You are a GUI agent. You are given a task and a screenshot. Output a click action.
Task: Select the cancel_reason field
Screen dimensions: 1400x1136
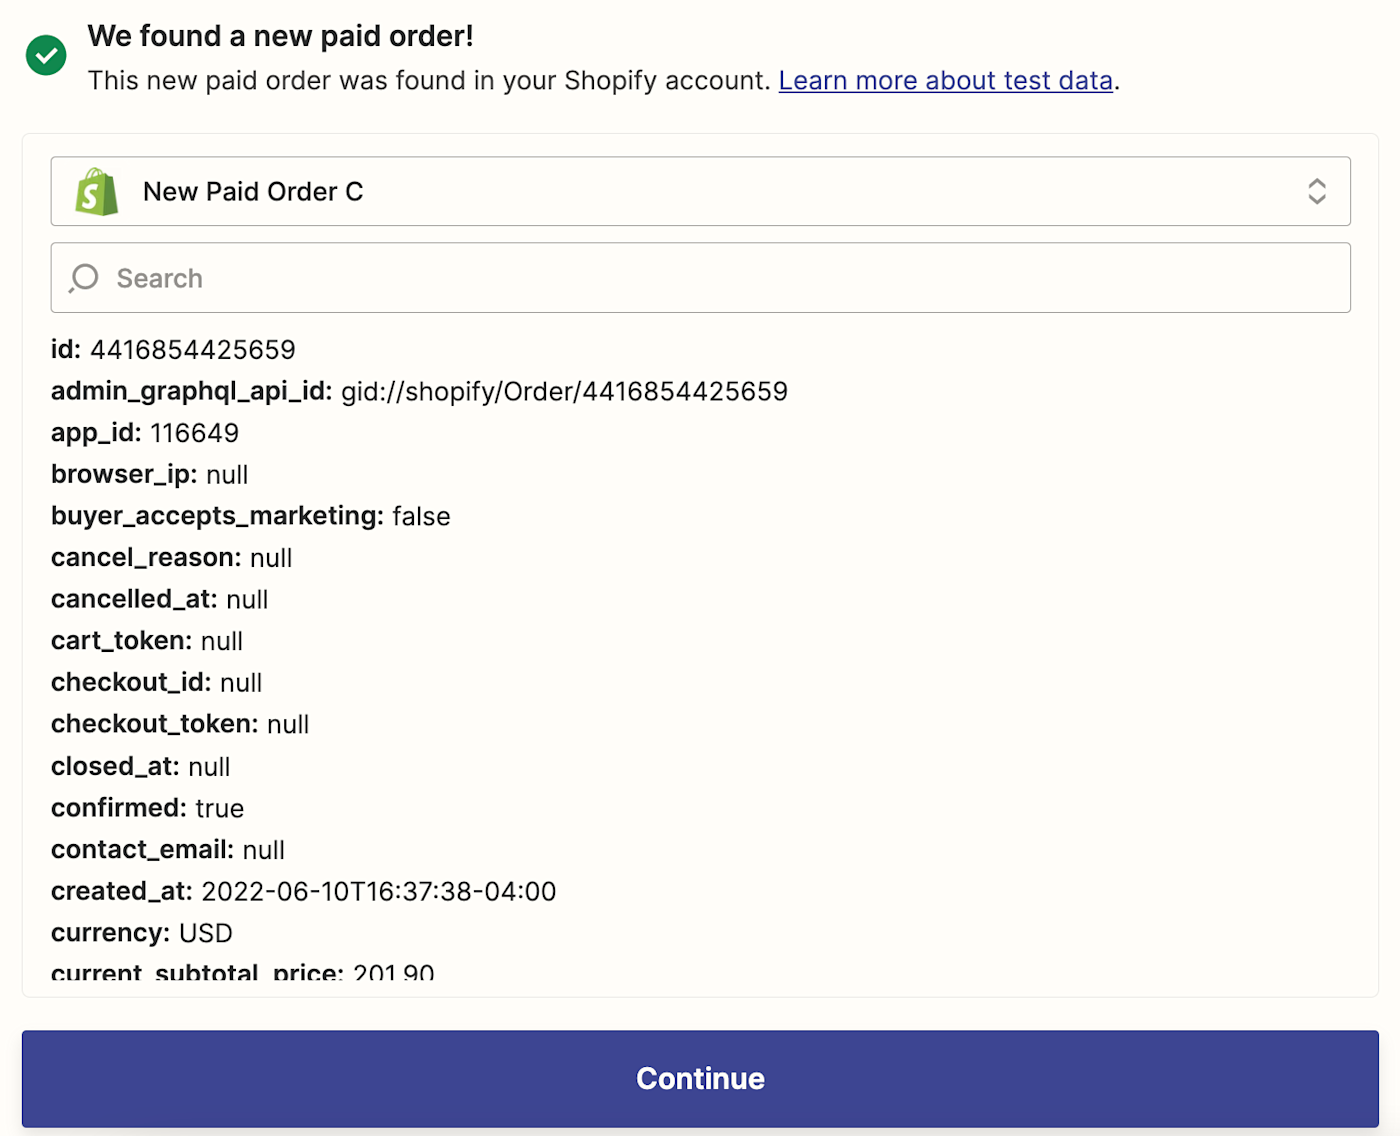point(171,558)
